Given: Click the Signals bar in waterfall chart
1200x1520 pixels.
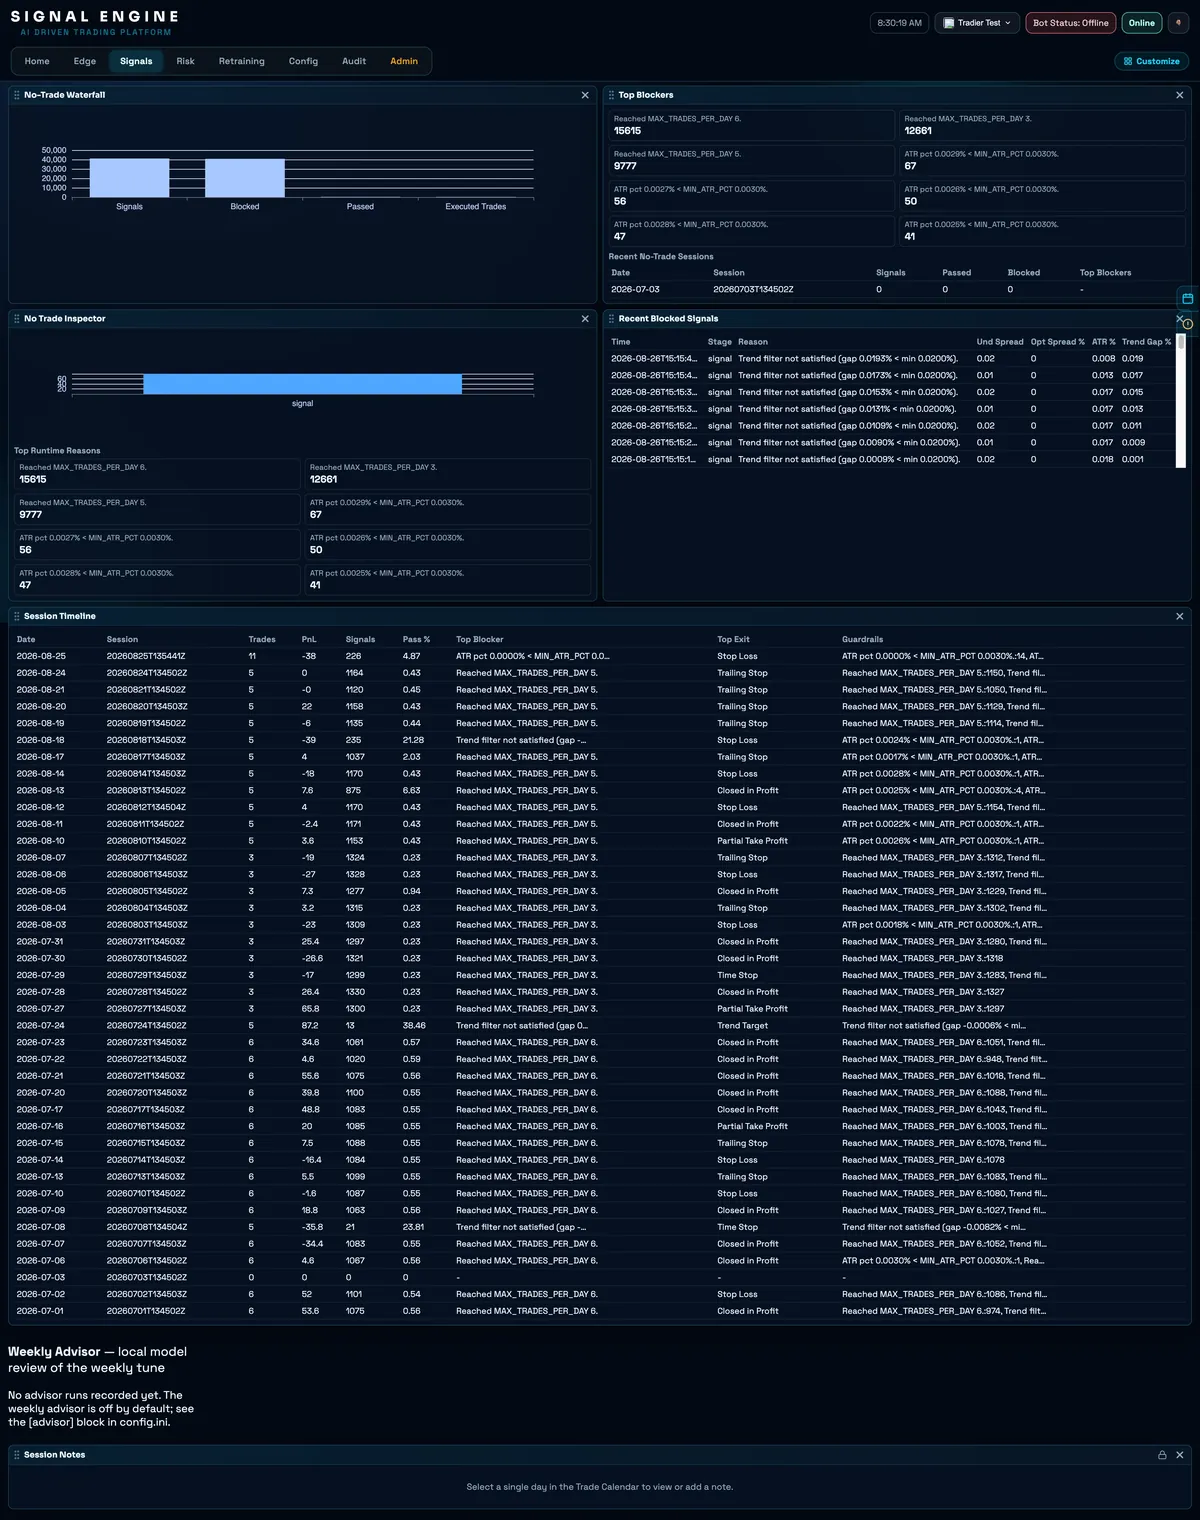Looking at the screenshot, I should pos(129,178).
